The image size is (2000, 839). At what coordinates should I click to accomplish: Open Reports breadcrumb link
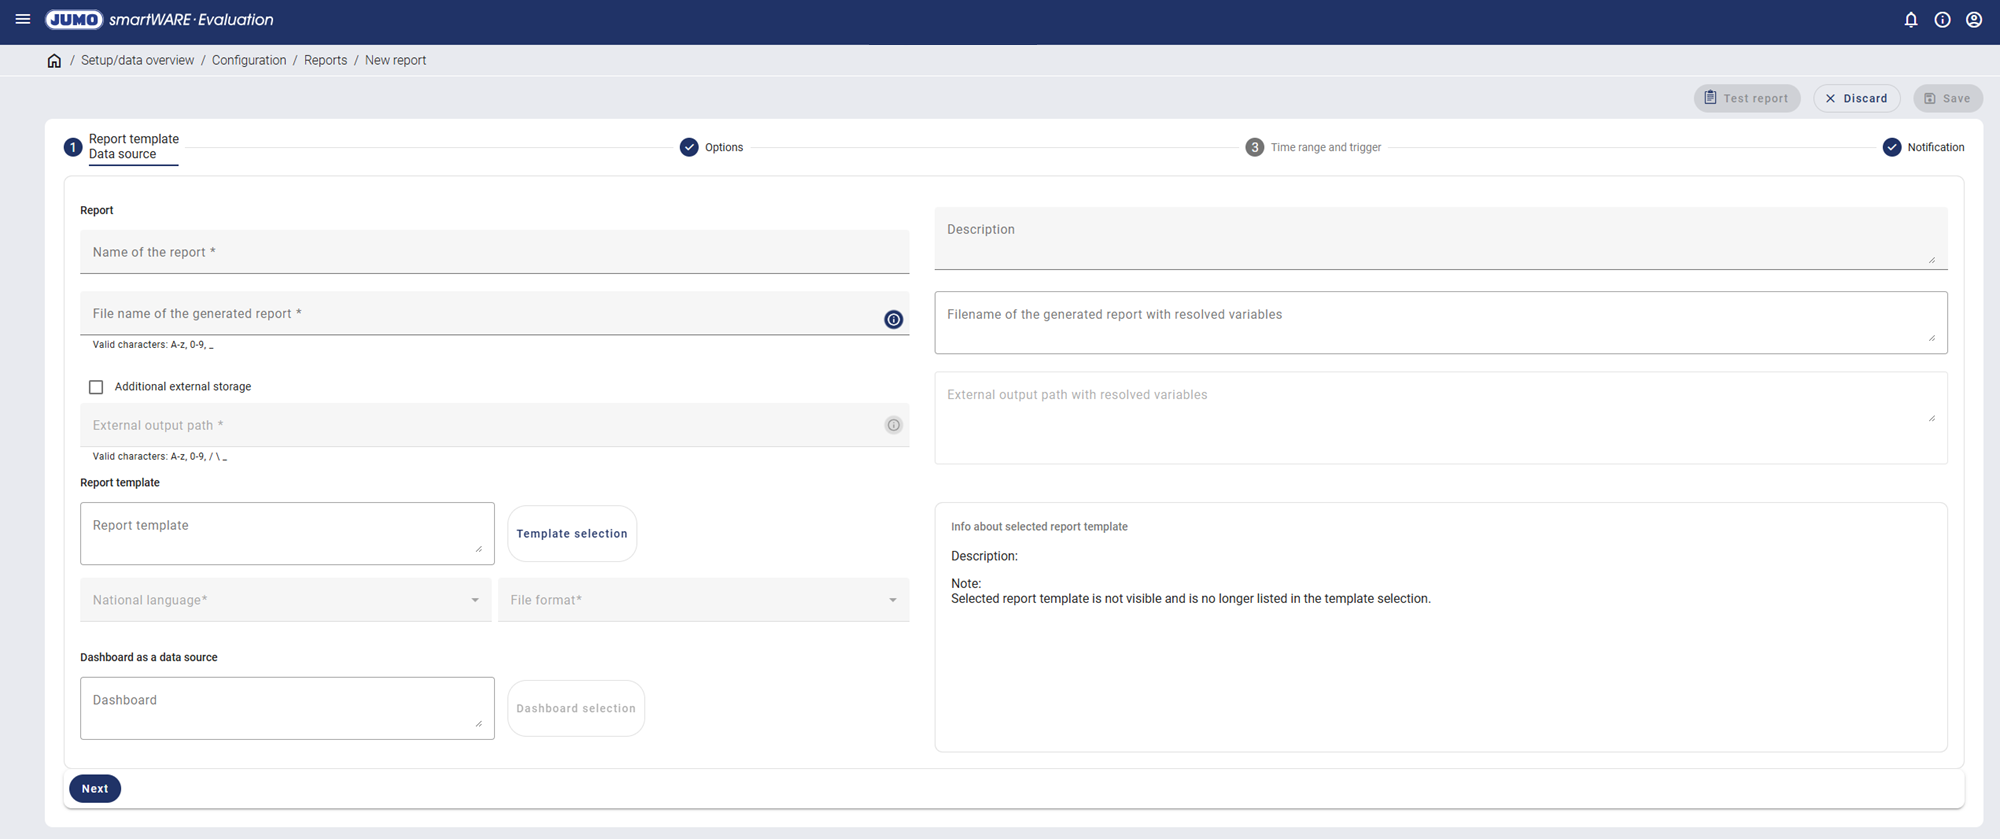[x=325, y=60]
